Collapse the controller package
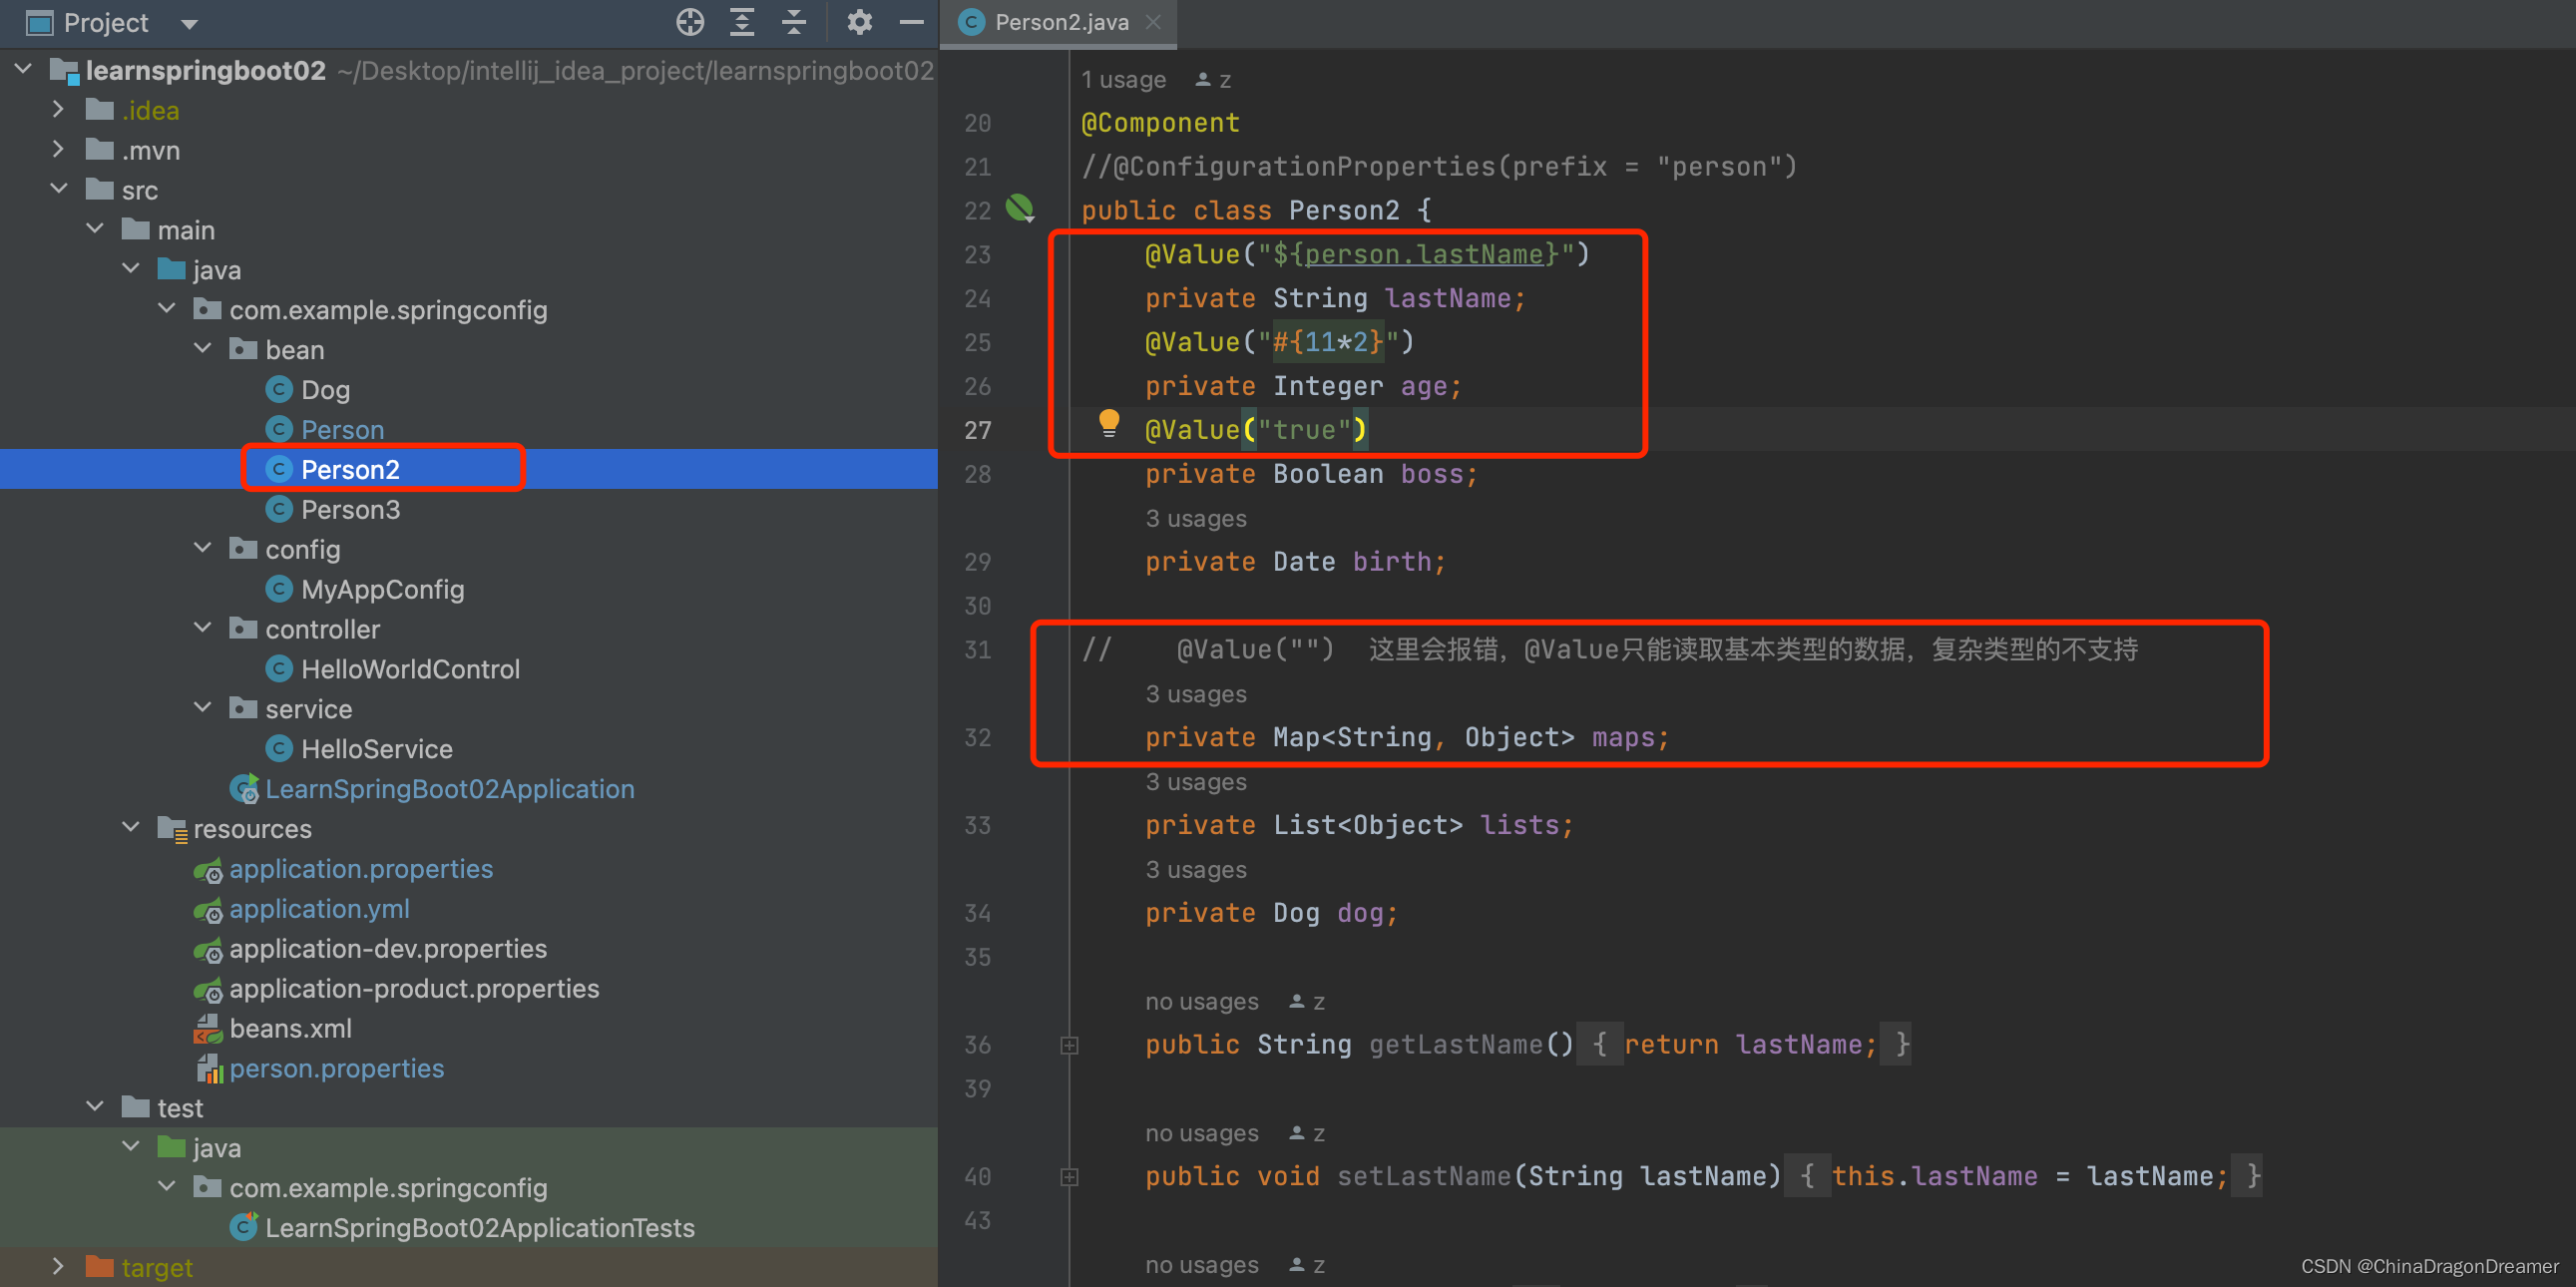 point(203,629)
